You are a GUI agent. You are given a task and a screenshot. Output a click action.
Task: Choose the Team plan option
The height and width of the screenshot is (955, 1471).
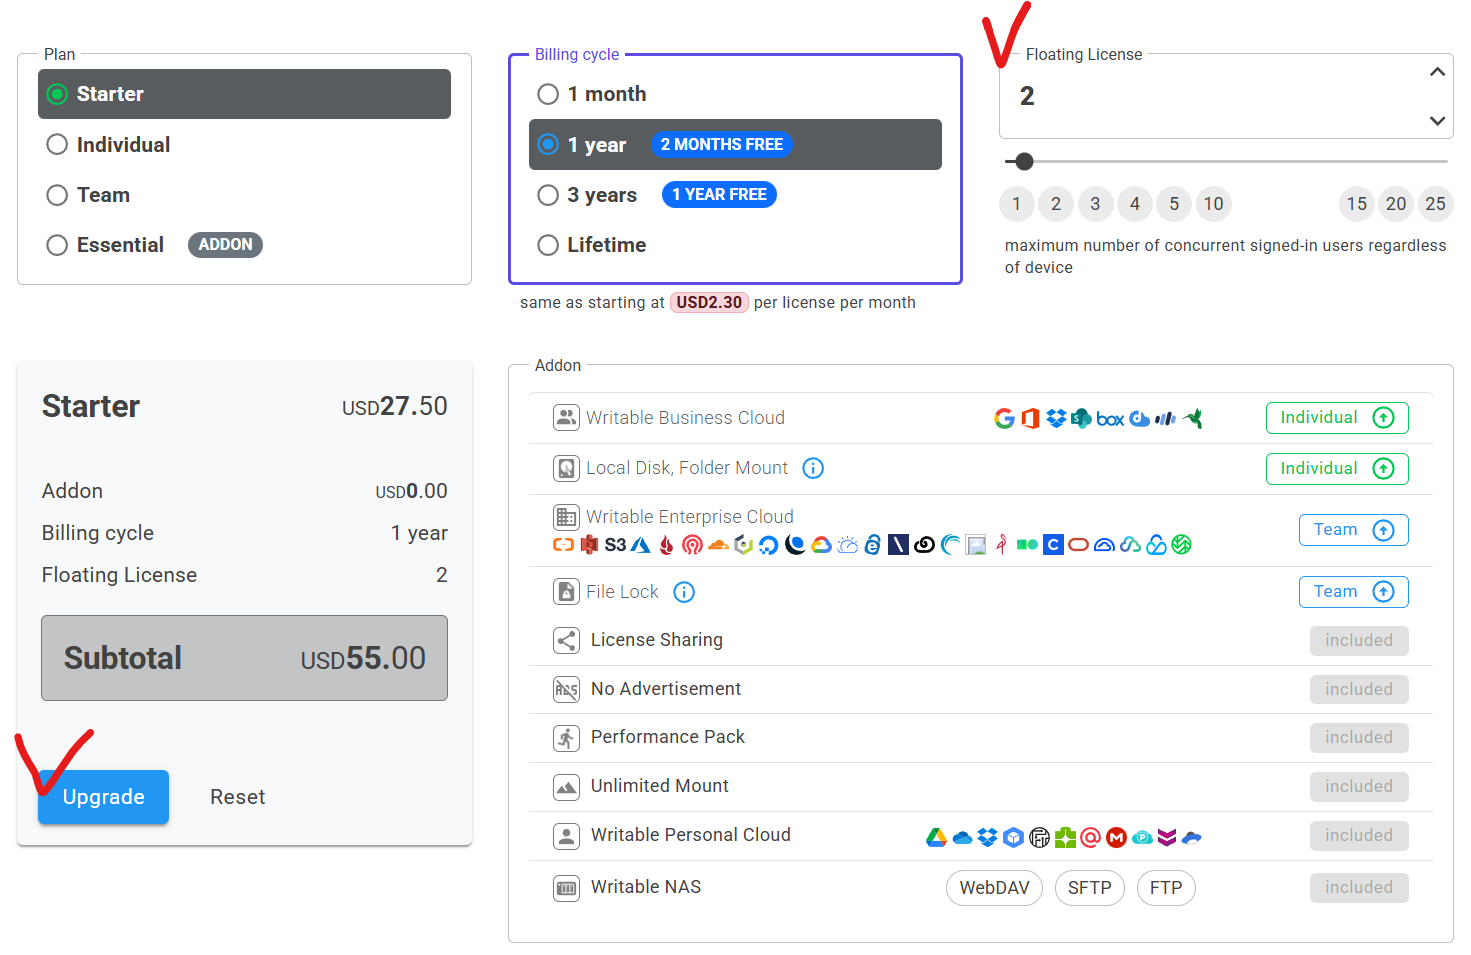pyautogui.click(x=58, y=195)
